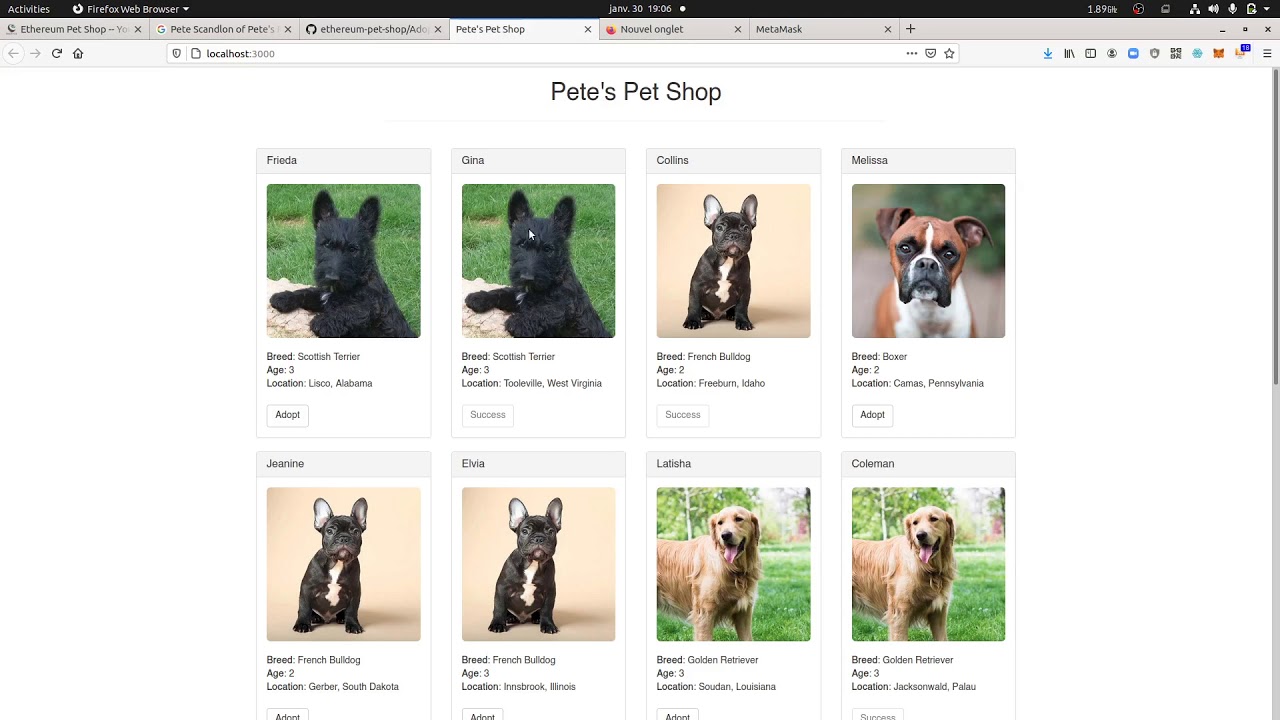Open page actions three-dot menu
The image size is (1280, 720).
click(911, 53)
